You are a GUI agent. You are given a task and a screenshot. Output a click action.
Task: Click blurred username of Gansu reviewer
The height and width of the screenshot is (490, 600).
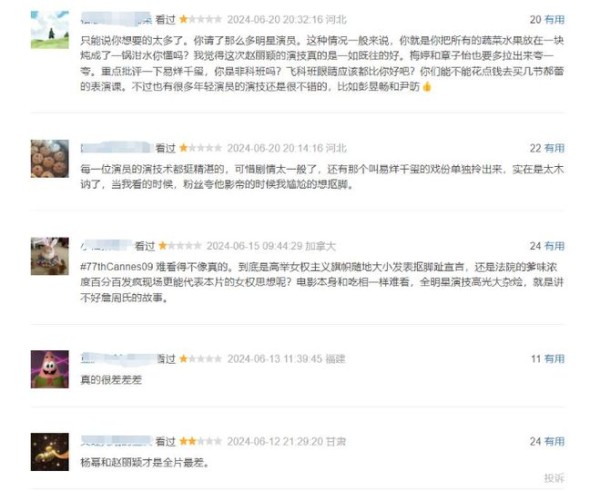(x=116, y=441)
